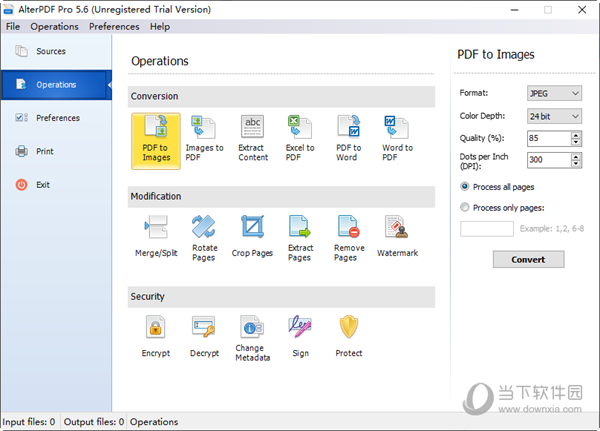Click the page range input field
The image size is (600, 431).
click(487, 229)
